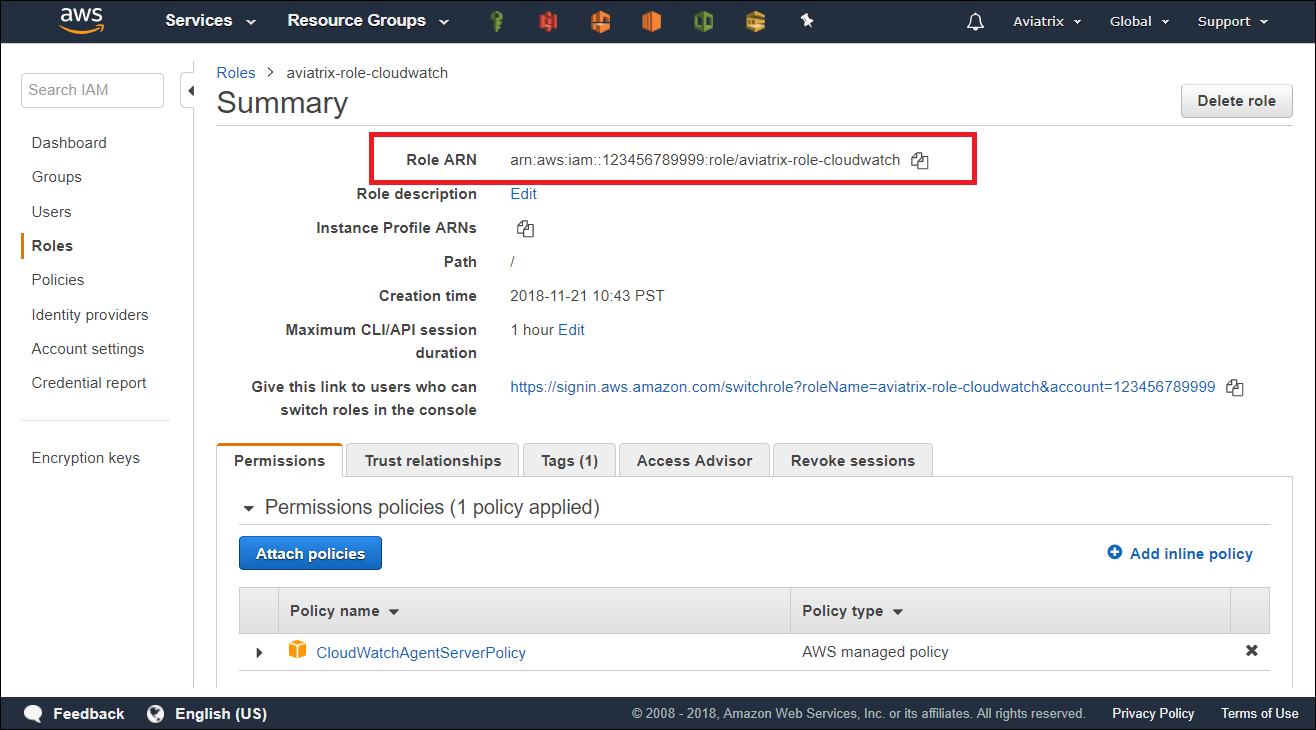
Task: Click the green key IAM shortcut icon
Action: [x=496, y=21]
